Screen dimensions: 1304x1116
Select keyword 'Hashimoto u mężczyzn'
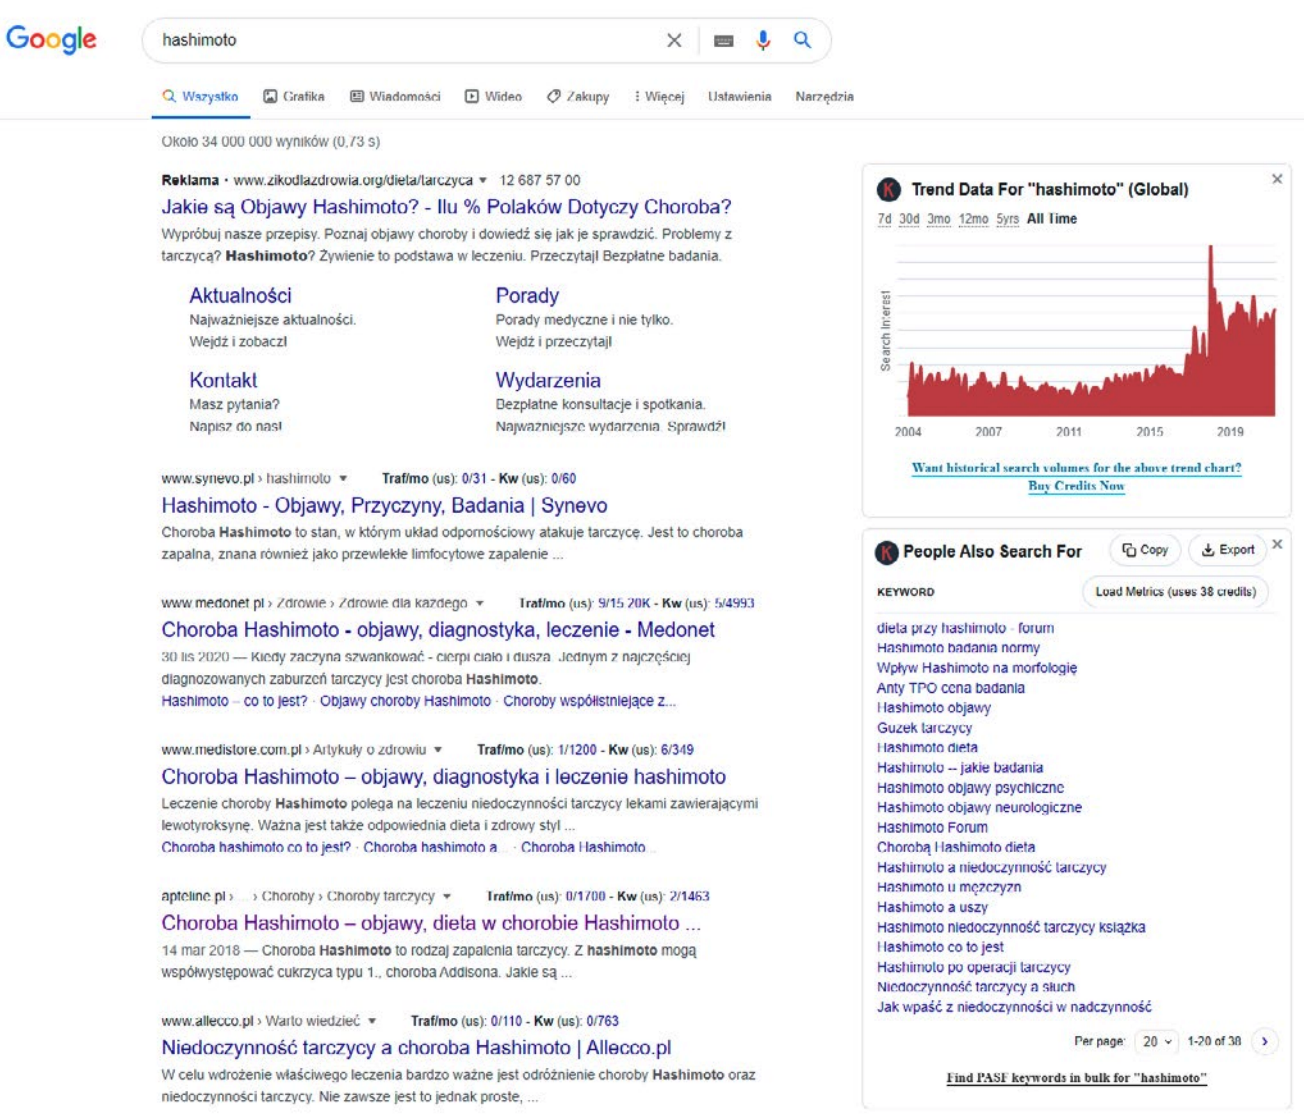(x=949, y=887)
